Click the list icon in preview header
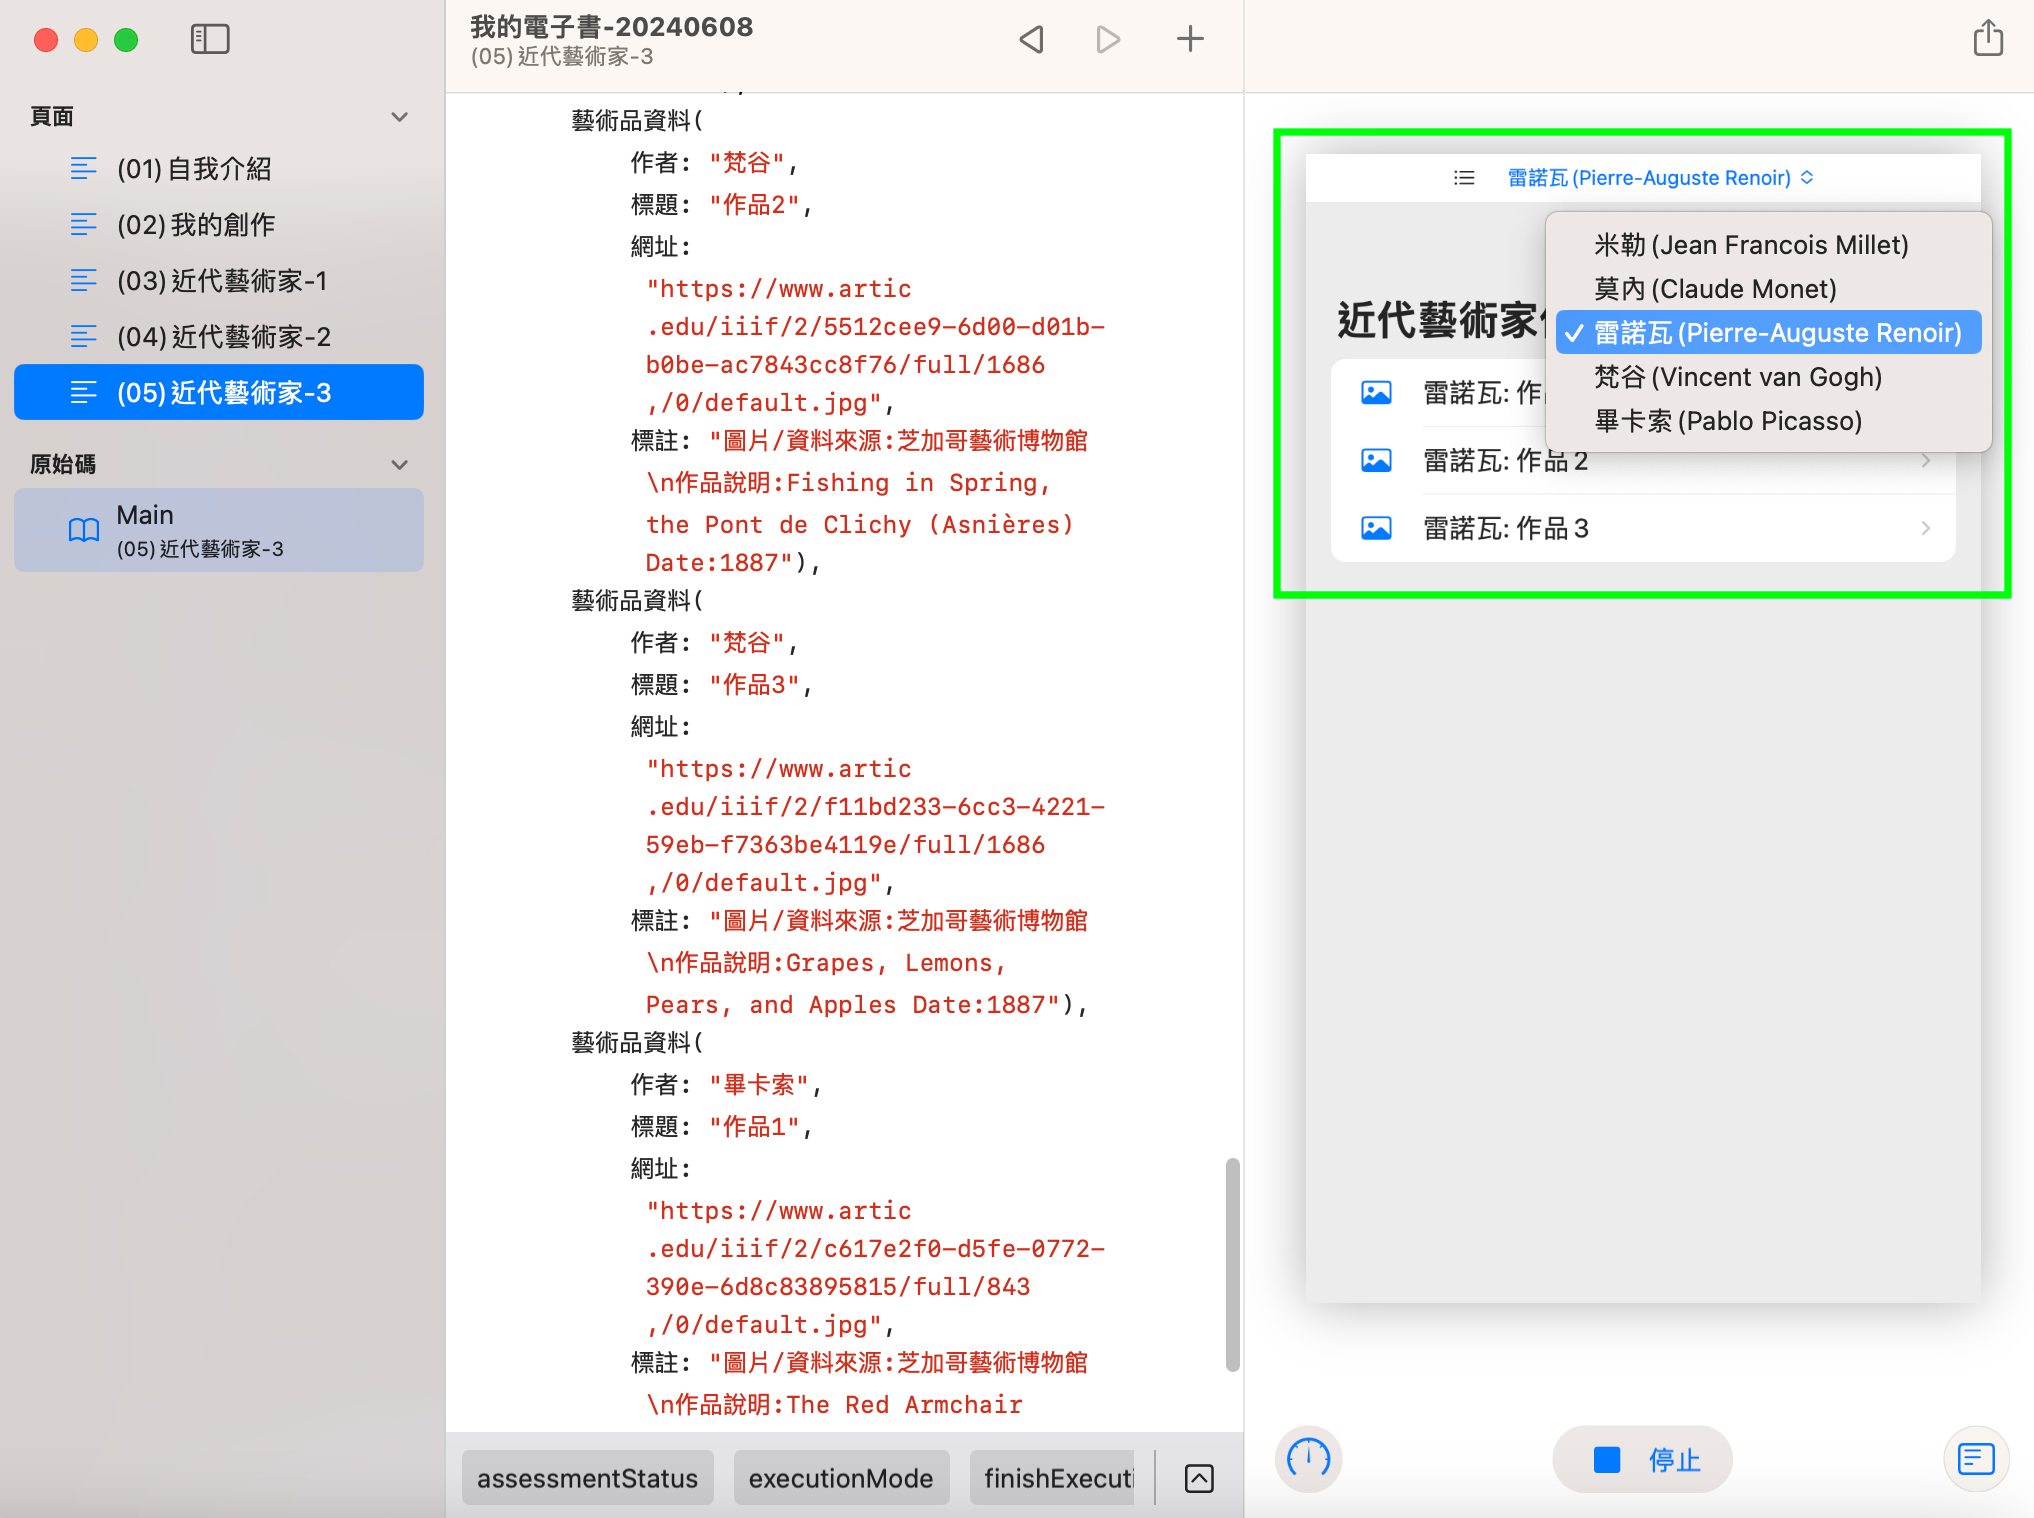This screenshot has height=1518, width=2034. click(1464, 178)
